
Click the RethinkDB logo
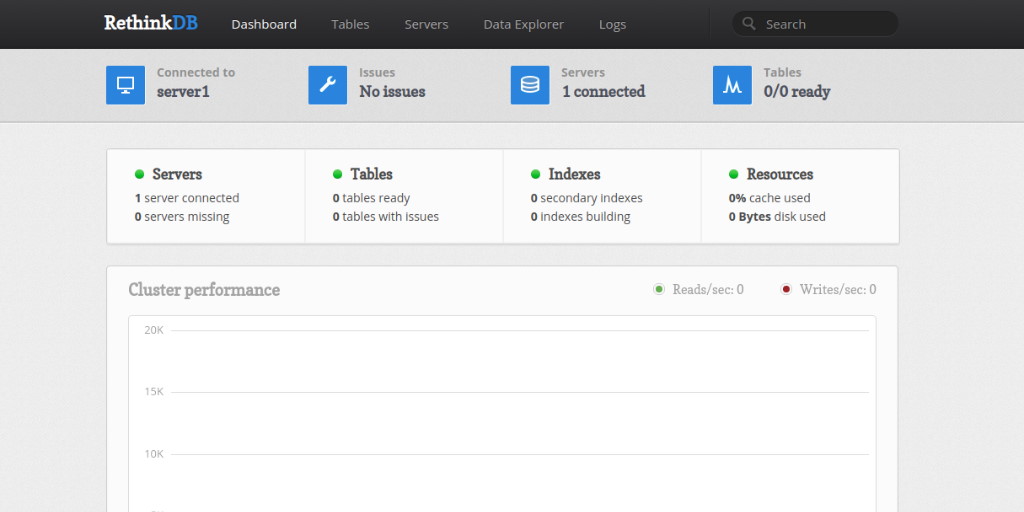(151, 23)
